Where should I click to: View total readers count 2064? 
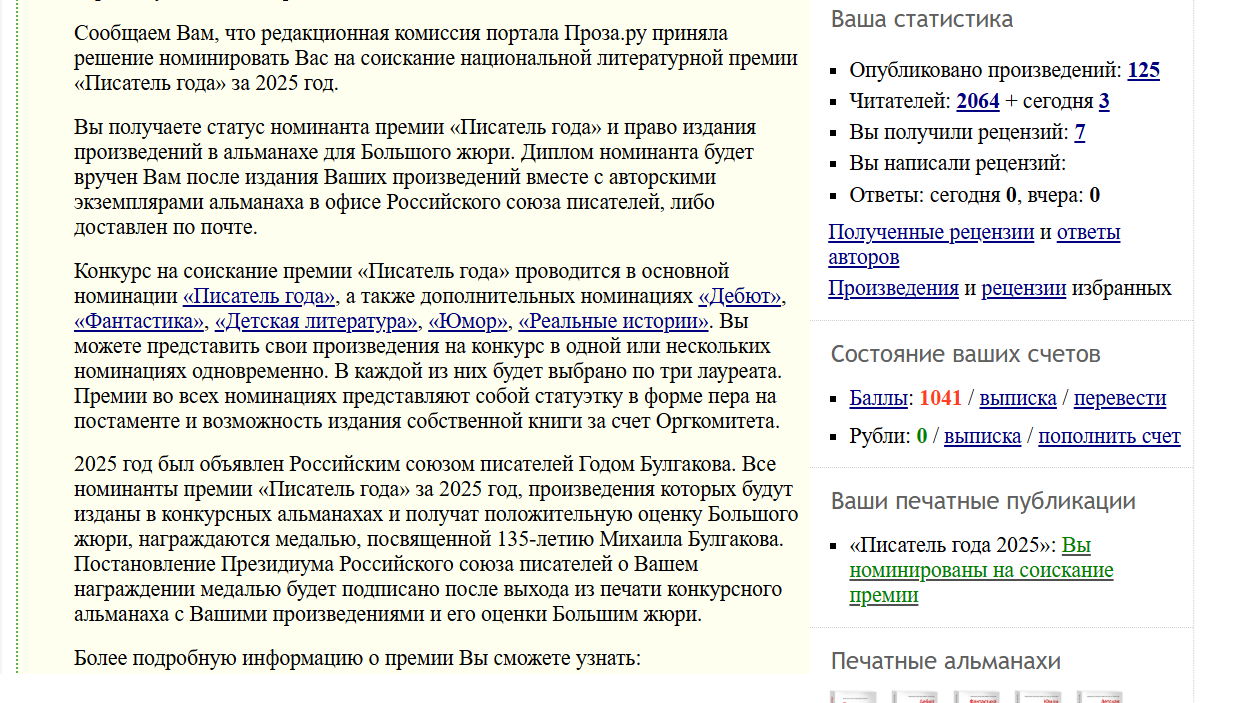tap(978, 101)
